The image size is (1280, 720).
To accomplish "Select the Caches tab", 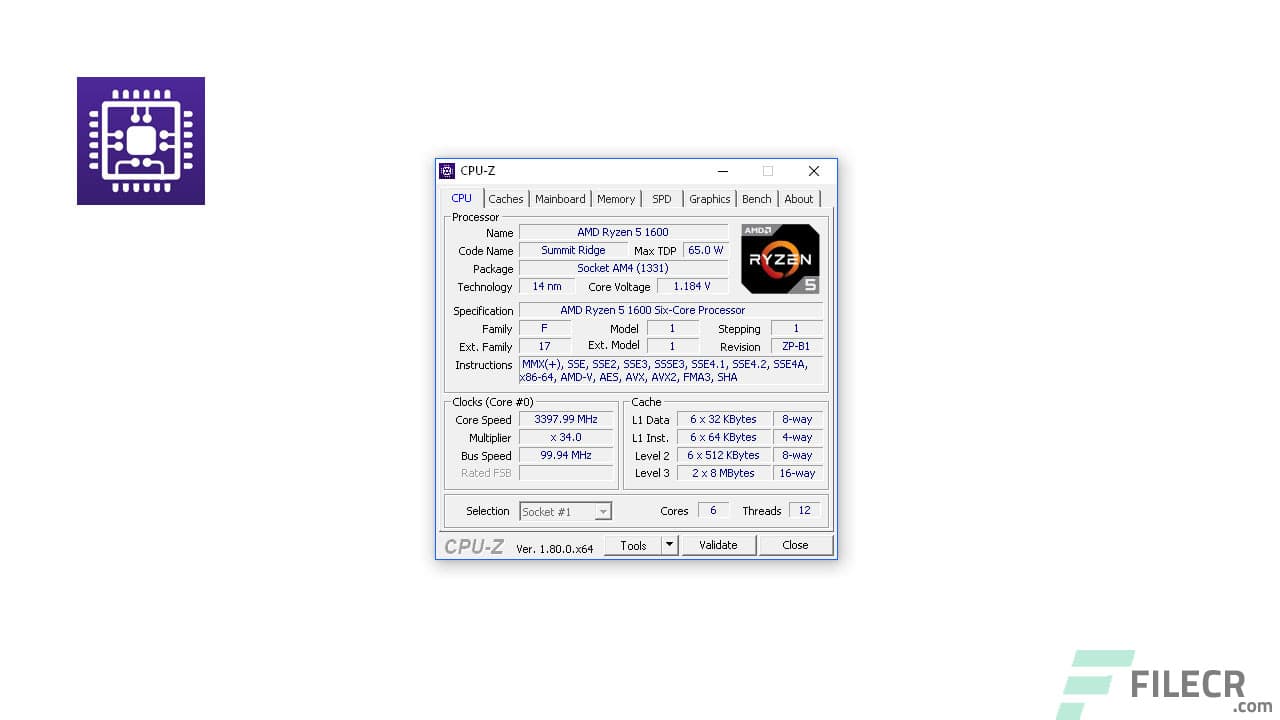I will (505, 198).
